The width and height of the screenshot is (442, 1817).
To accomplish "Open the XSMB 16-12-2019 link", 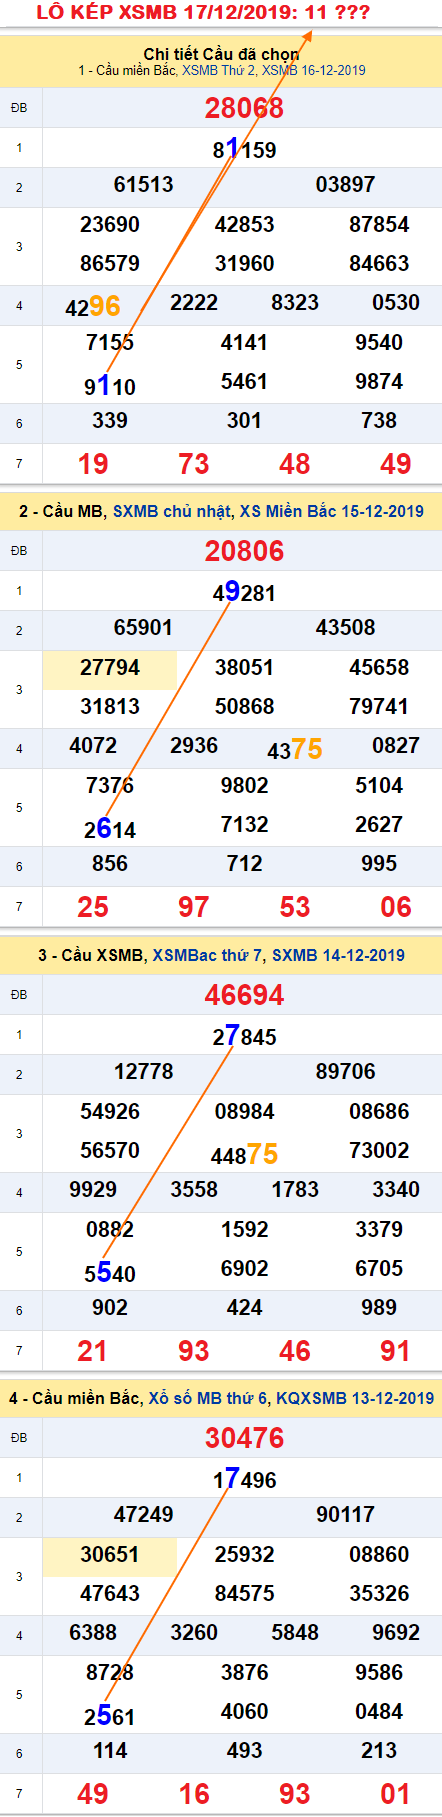I will tap(314, 71).
